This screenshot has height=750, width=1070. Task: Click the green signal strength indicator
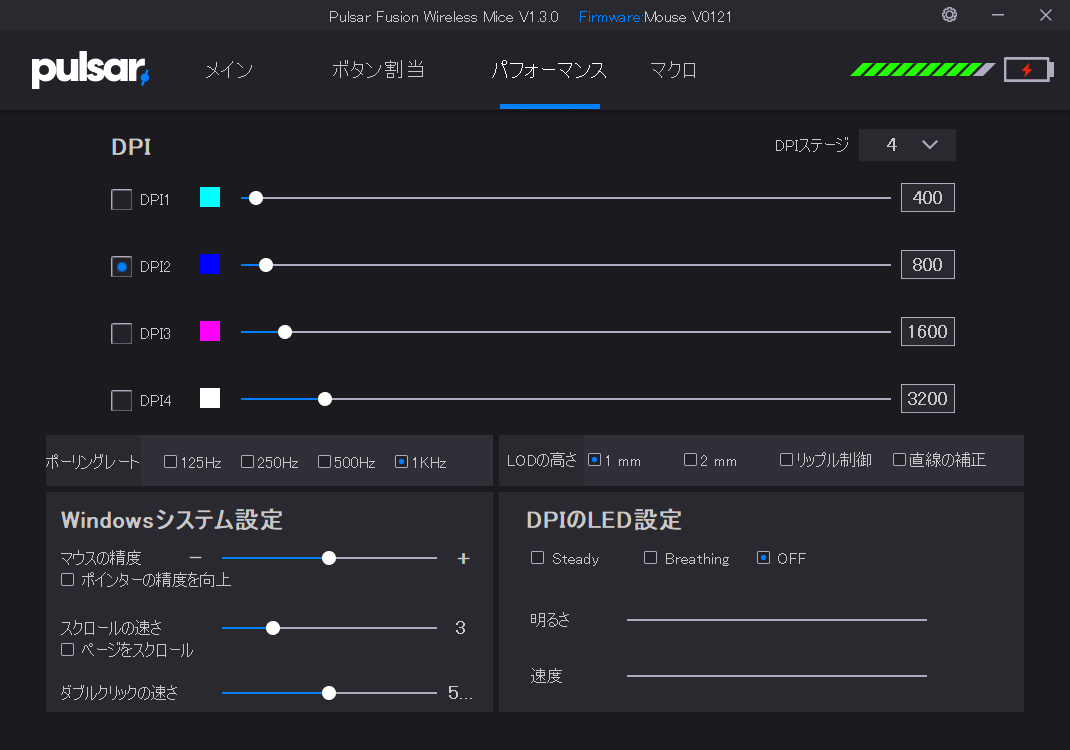(x=922, y=70)
